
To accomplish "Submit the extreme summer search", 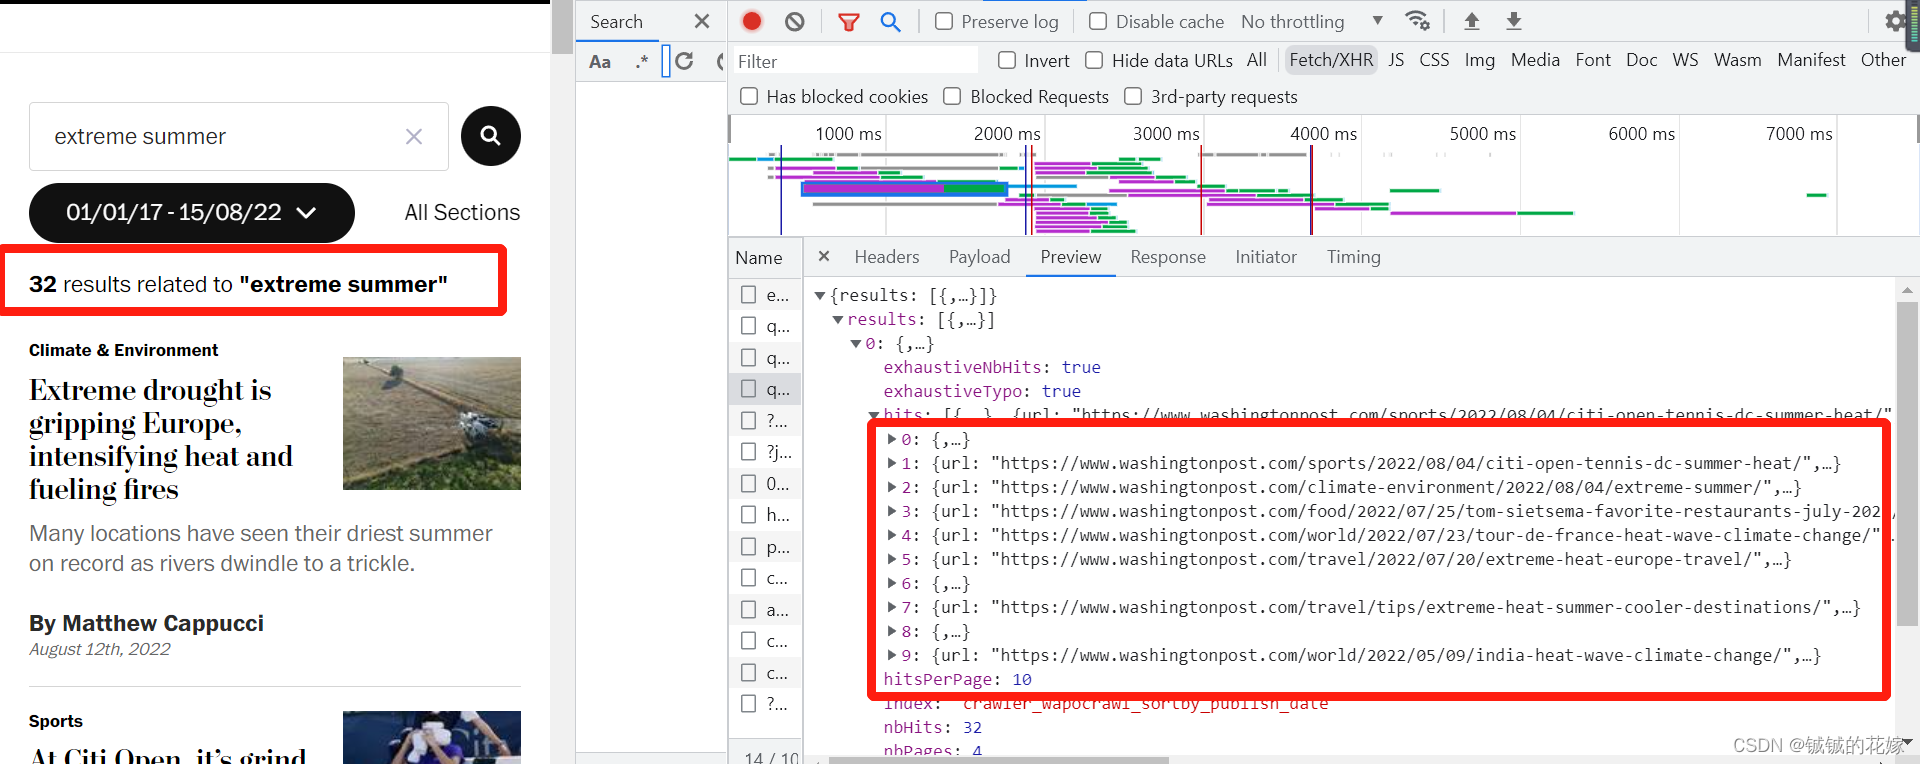I will [491, 136].
